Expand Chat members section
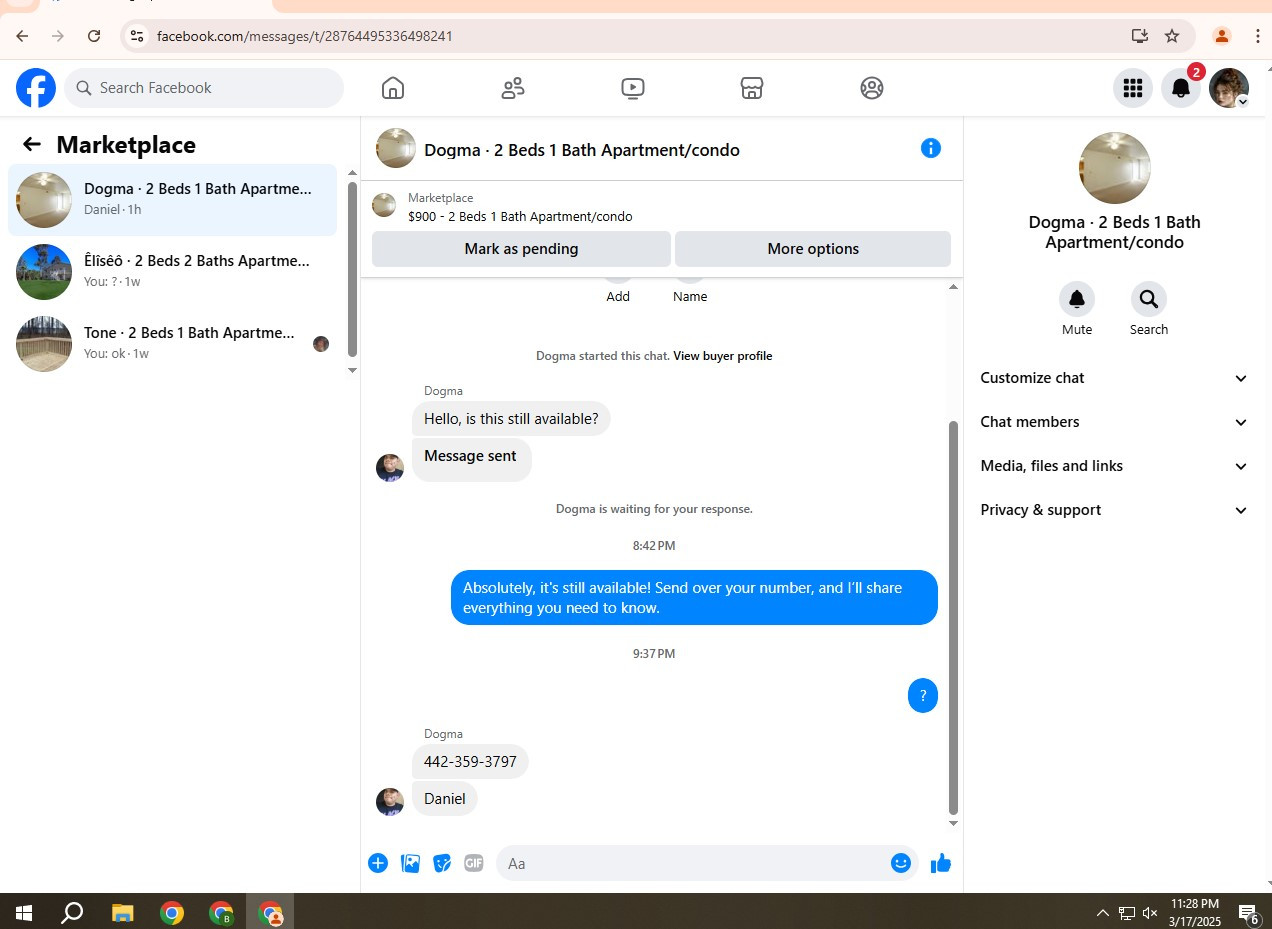The image size is (1272, 929). (1114, 422)
